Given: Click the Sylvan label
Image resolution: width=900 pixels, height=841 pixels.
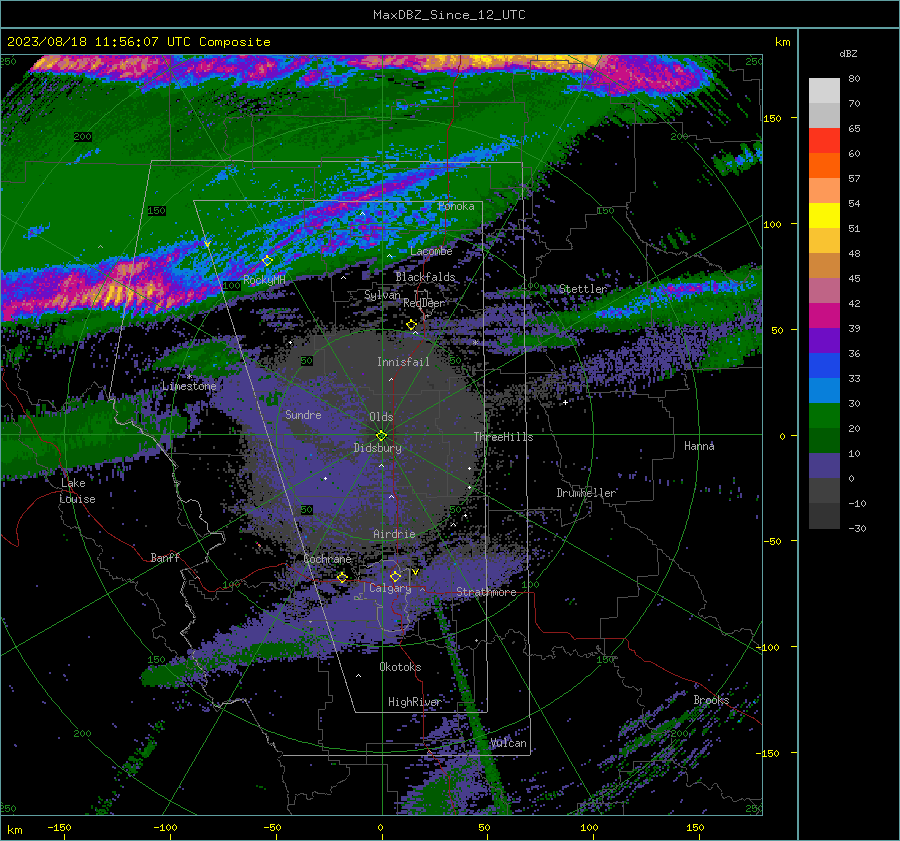Looking at the screenshot, I should (382, 295).
